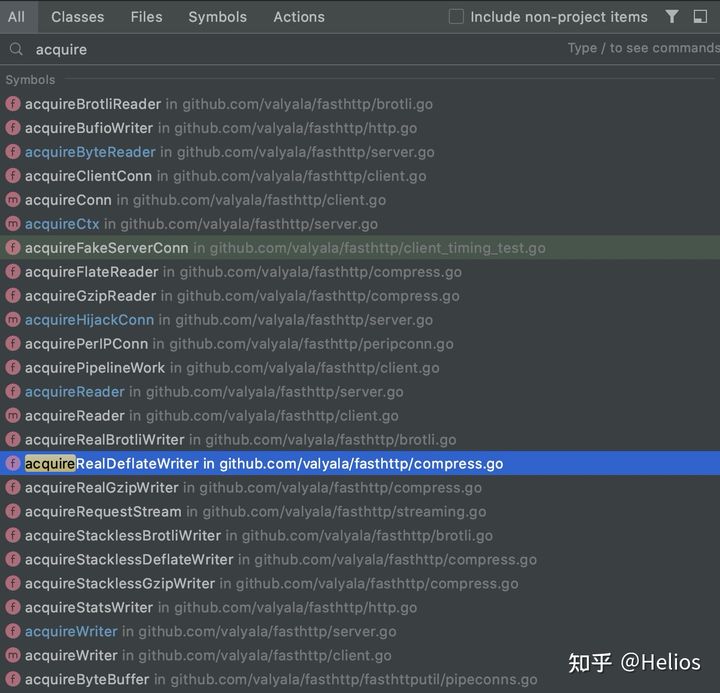
Task: Open the Files tab
Action: (146, 17)
